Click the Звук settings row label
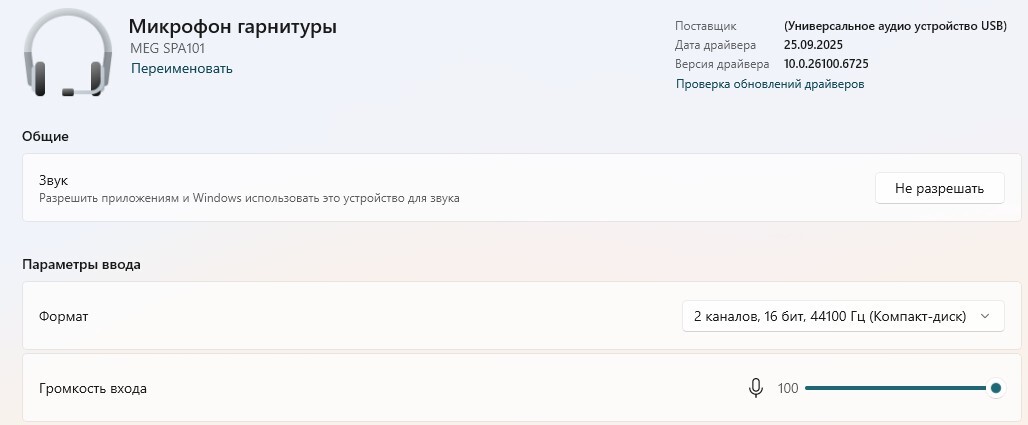Screen dimensions: 1028x425 click(53, 180)
